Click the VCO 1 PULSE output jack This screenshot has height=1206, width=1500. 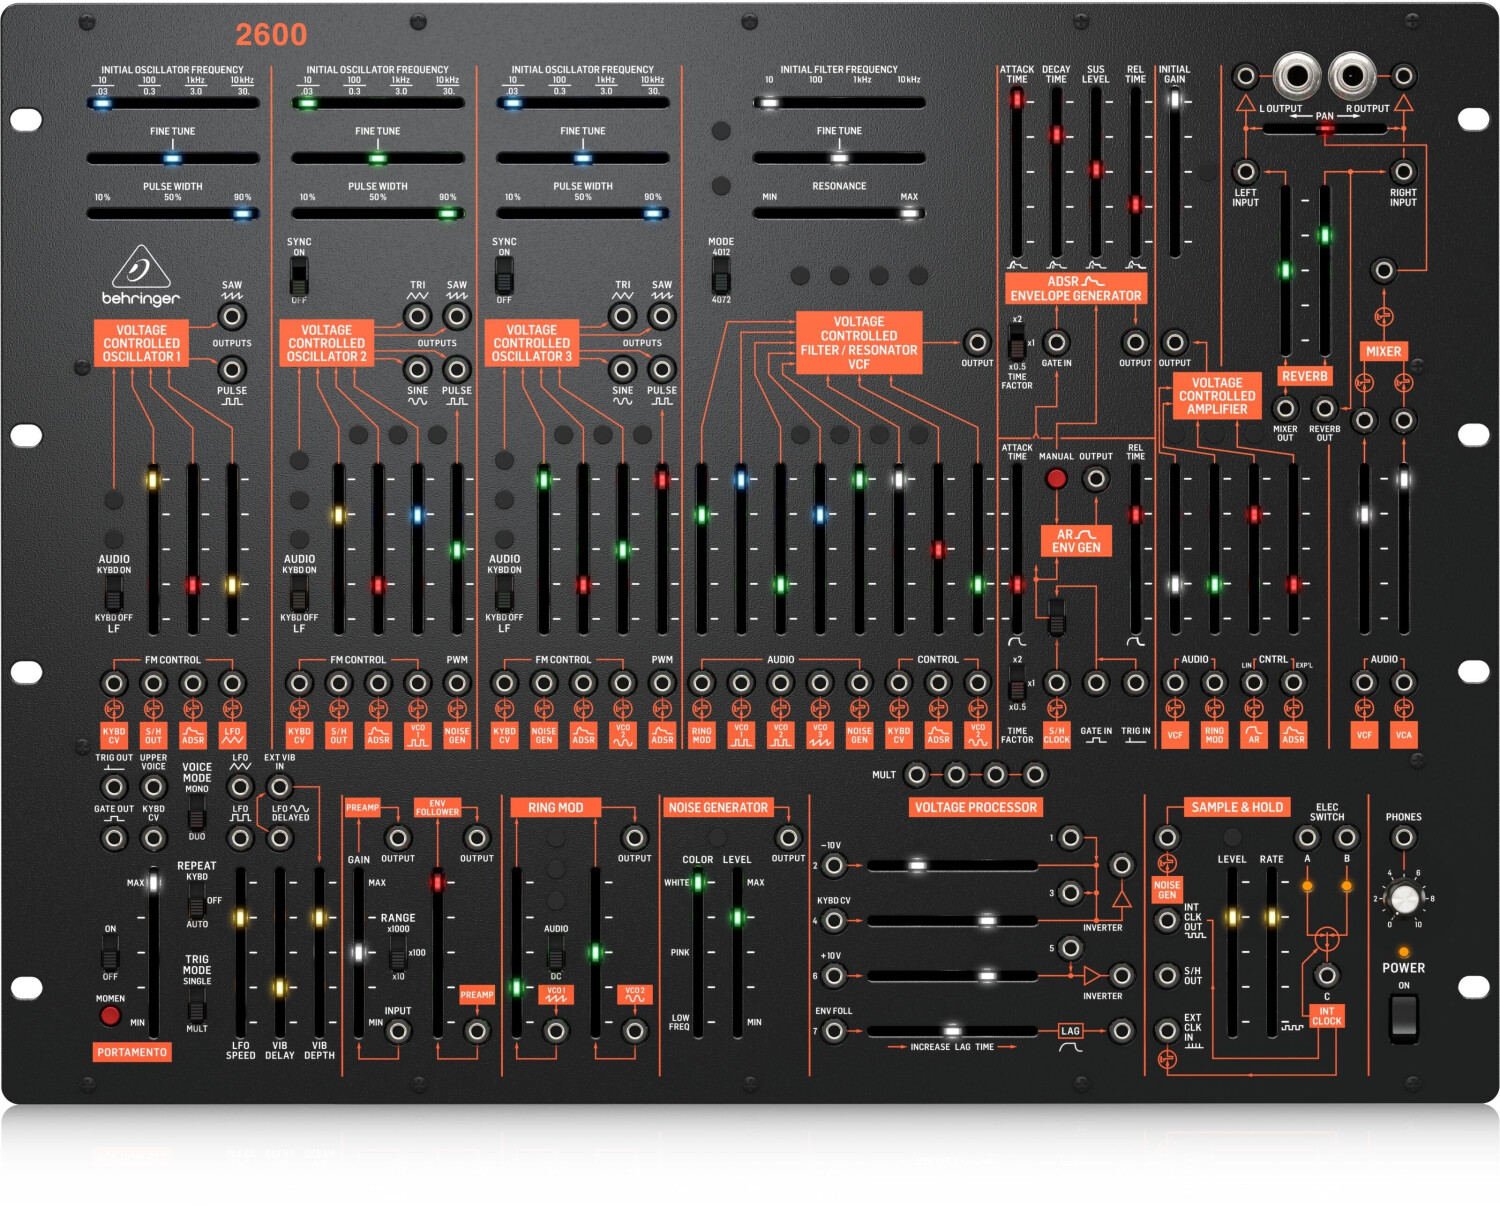pos(232,369)
